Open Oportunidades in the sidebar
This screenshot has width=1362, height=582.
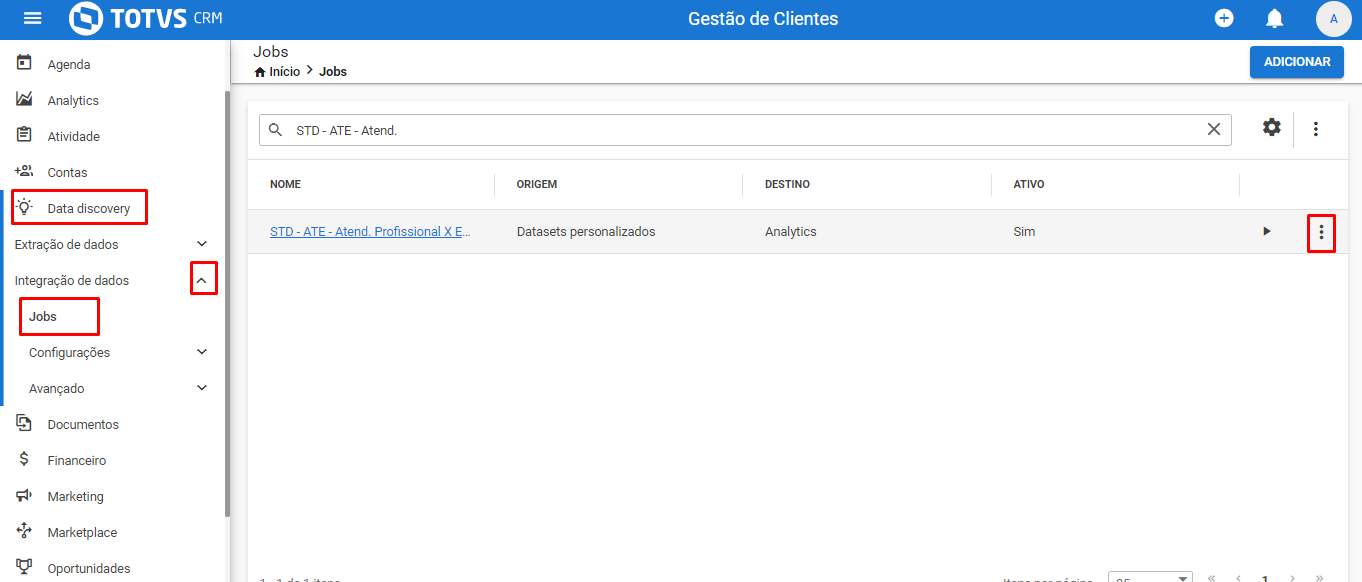coord(89,568)
